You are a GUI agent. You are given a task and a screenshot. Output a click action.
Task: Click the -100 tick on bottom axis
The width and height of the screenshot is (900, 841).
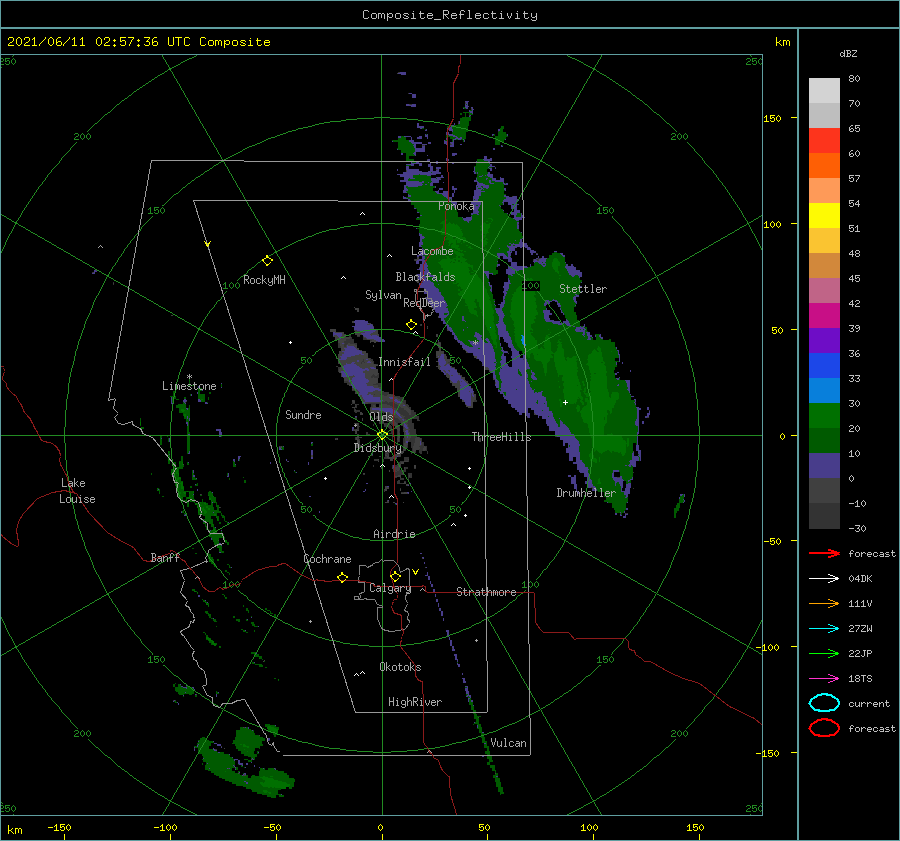166,827
